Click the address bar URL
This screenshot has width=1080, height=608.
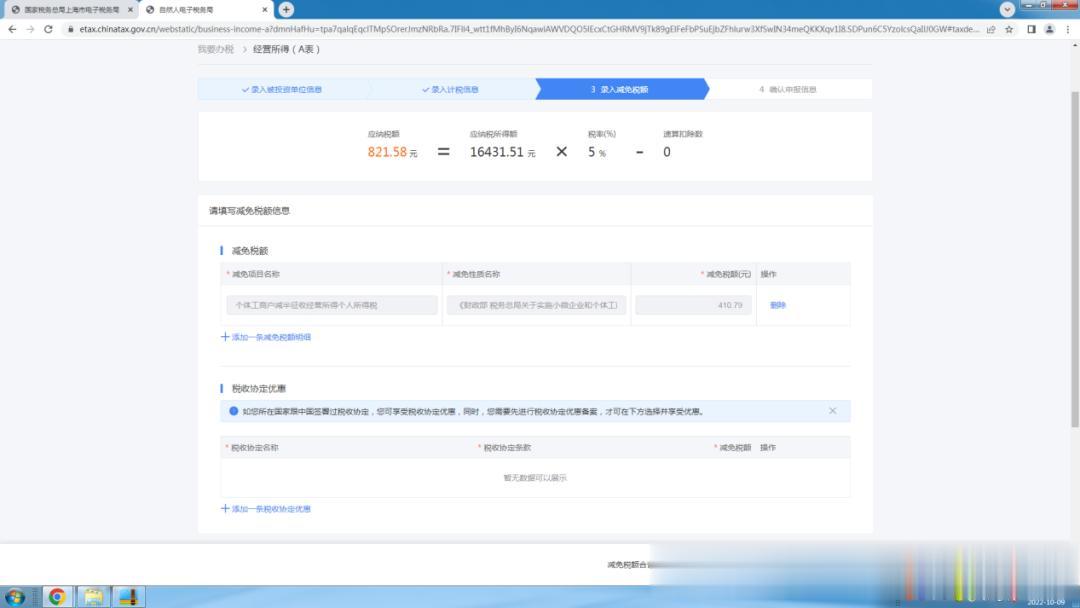click(x=529, y=29)
